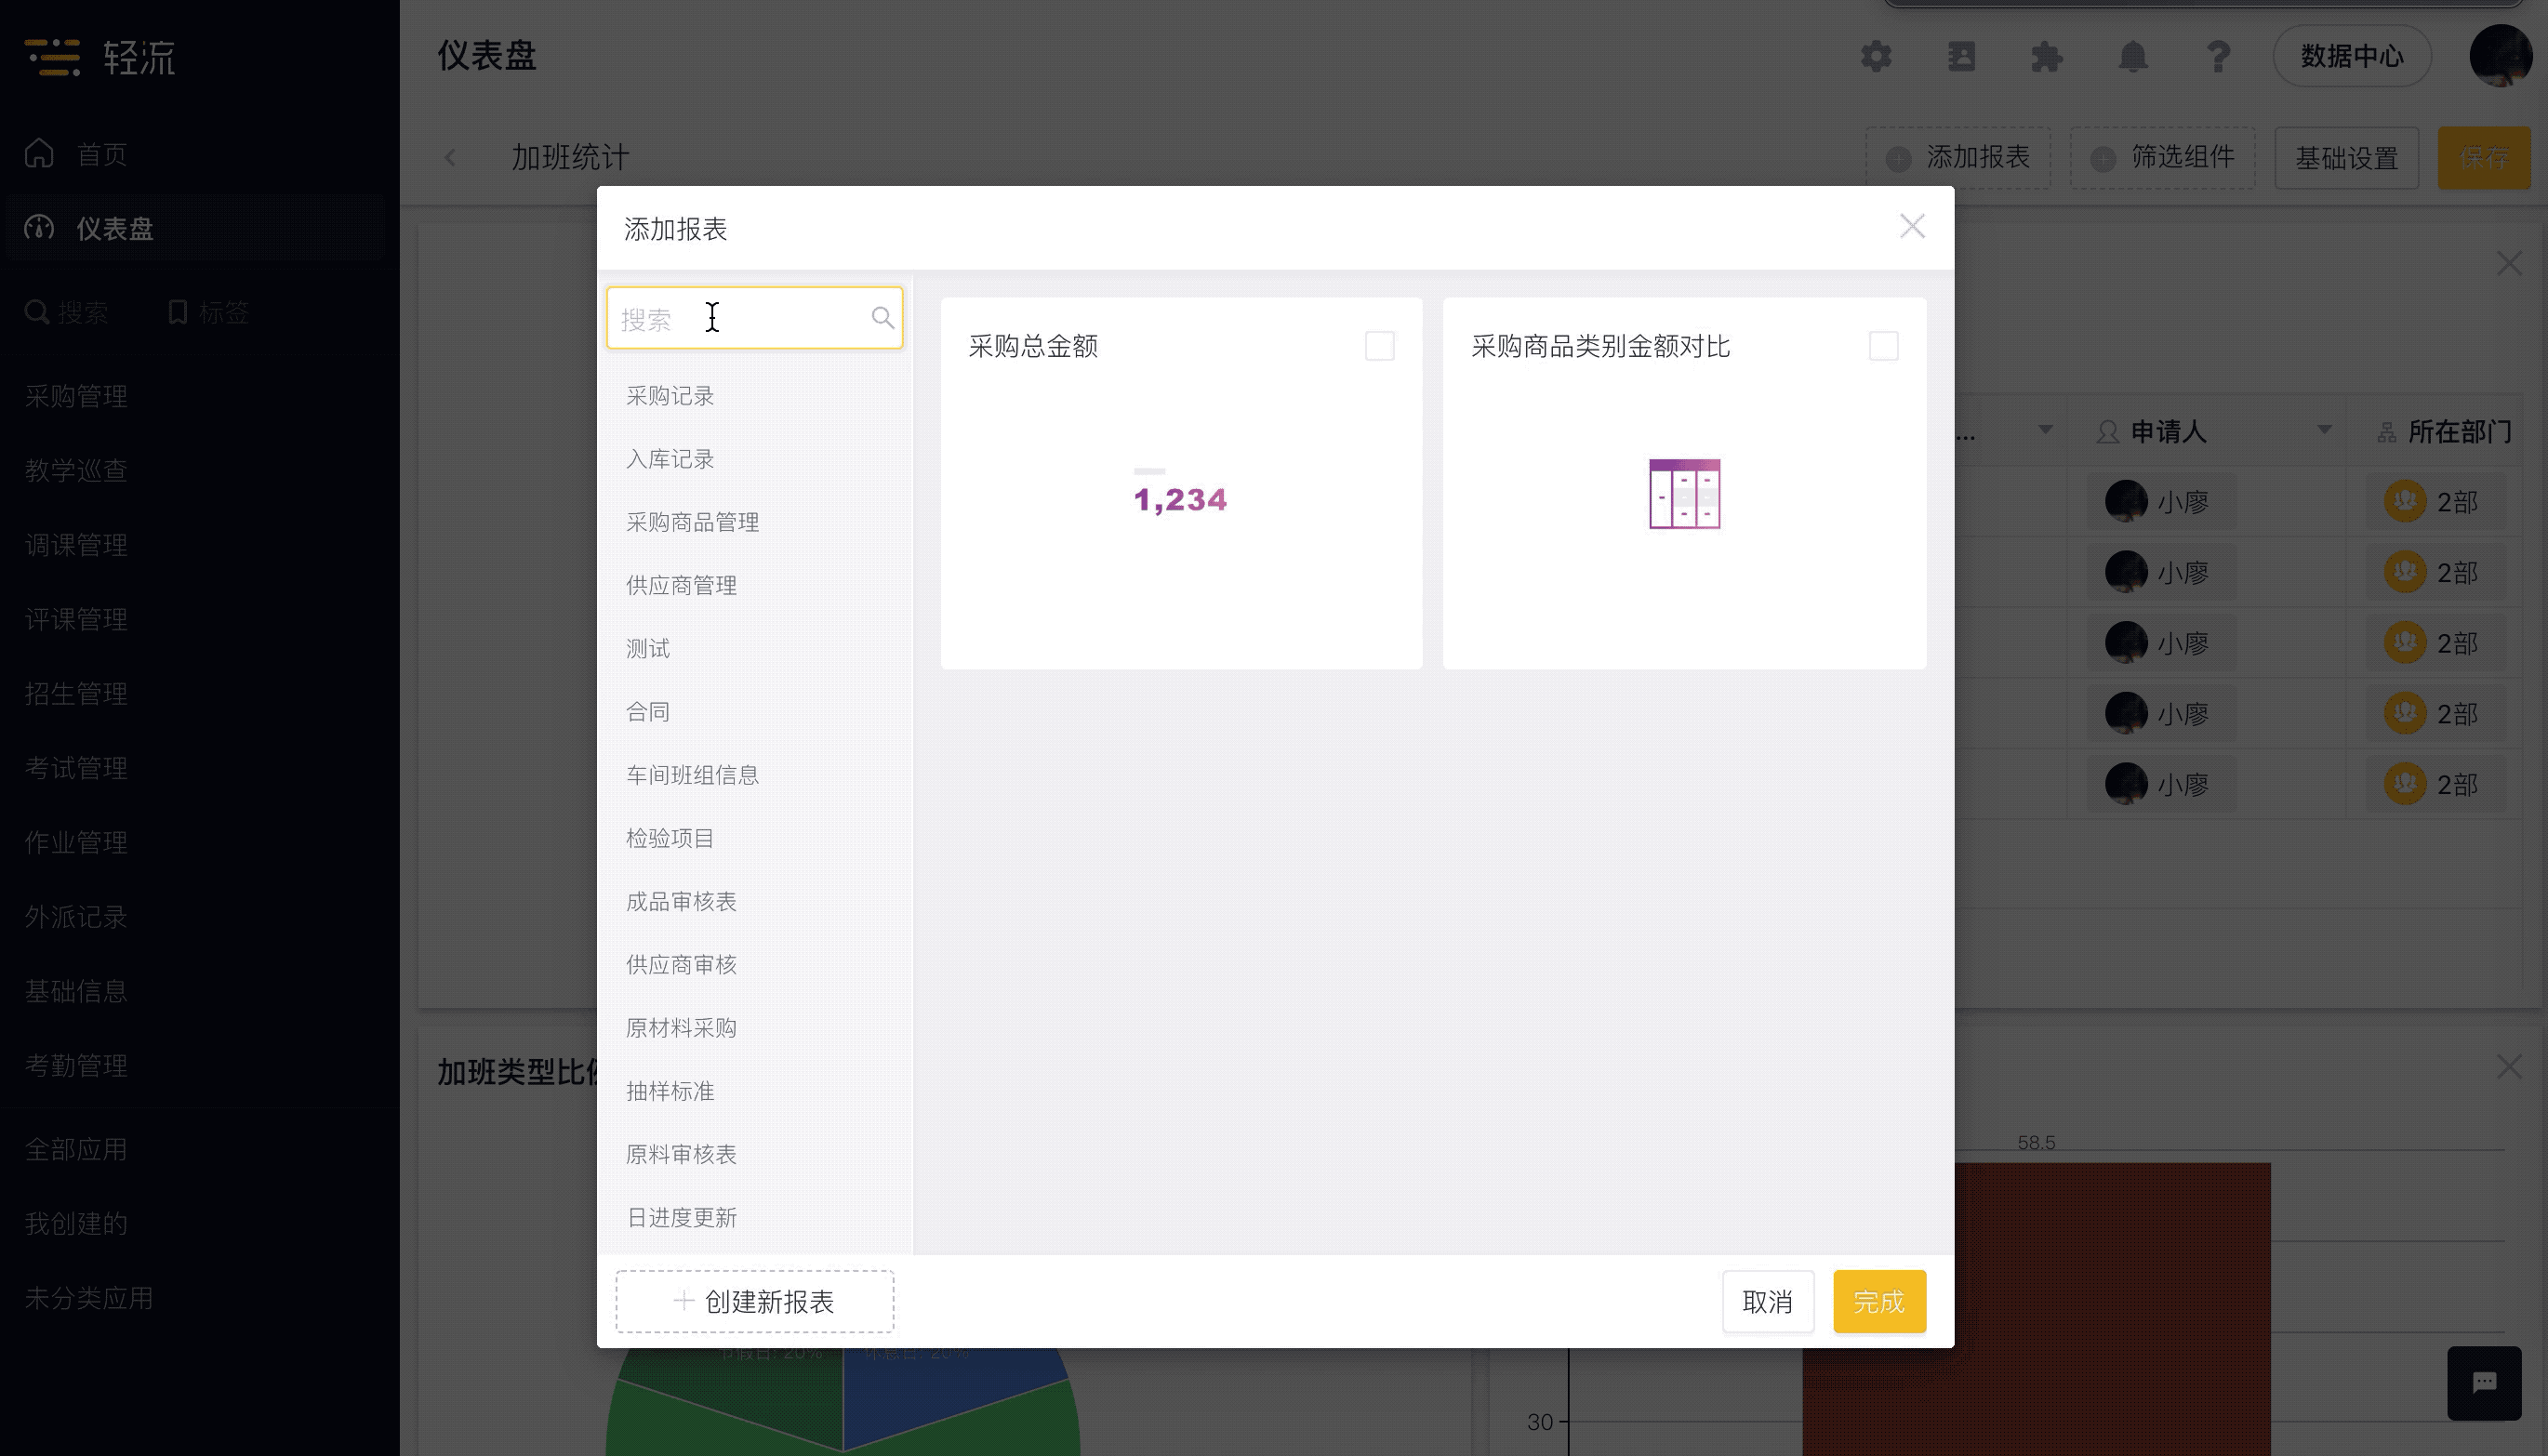This screenshot has width=2548, height=1456.
Task: Check the 采购总金额 checkbox
Action: pos(1379,346)
